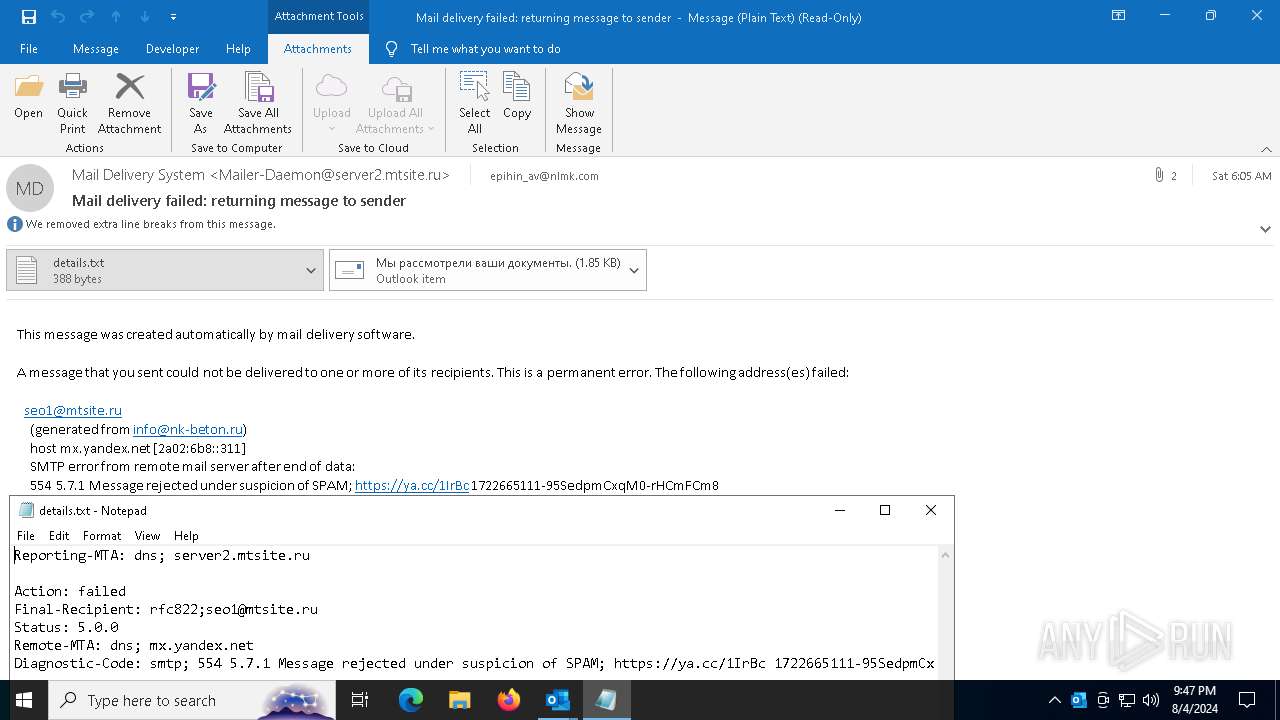Click the extra line breaks info bar

(x=142, y=224)
